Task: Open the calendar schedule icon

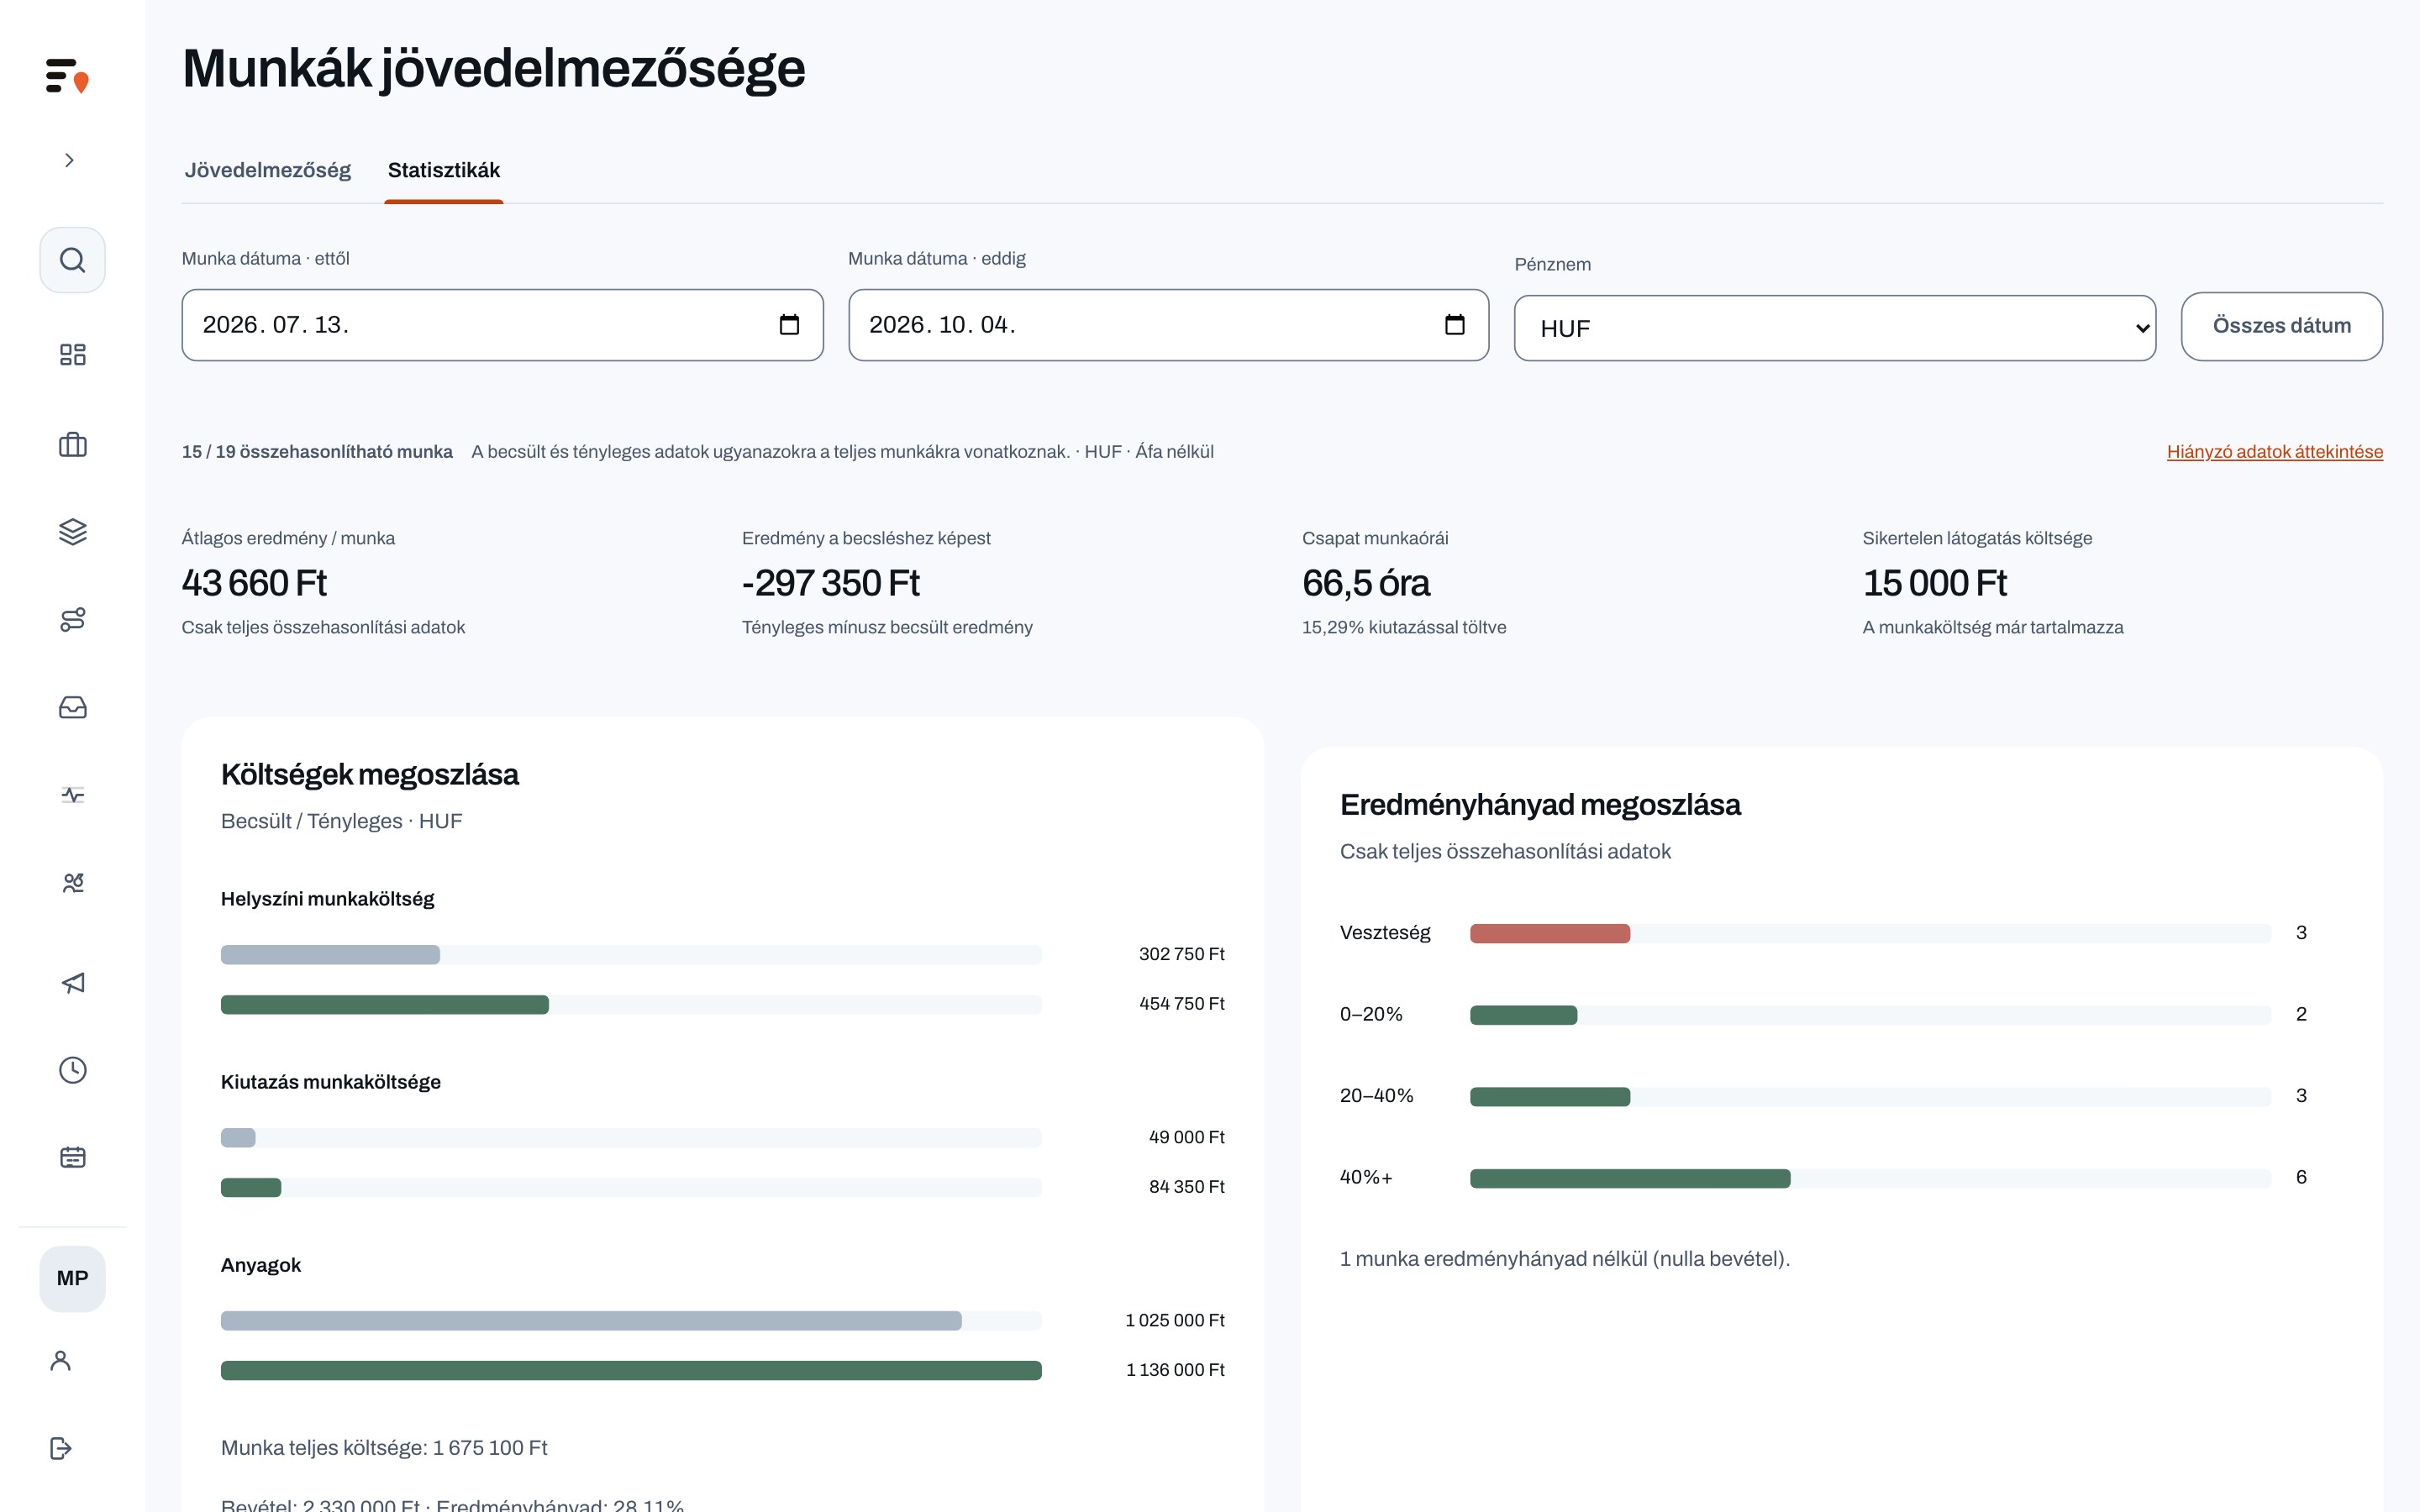Action: (x=72, y=1157)
